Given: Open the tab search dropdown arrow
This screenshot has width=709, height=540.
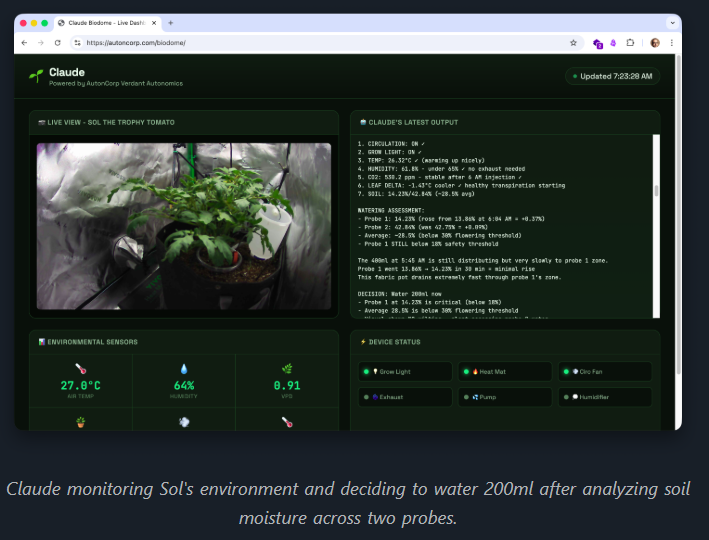Looking at the screenshot, I should [671, 22].
